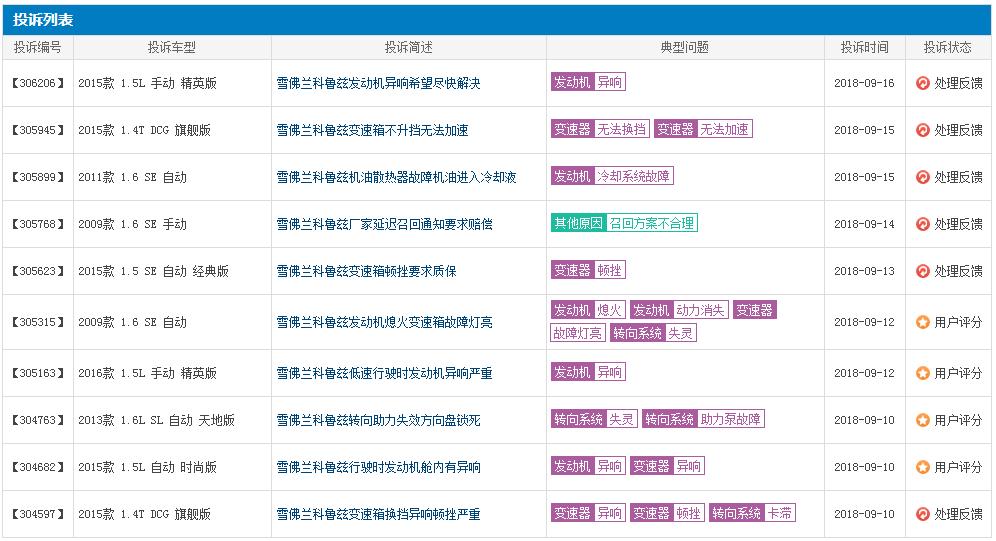The height and width of the screenshot is (541, 996).
Task: Click the 变速器 顿挫 tag in row 304597
Action: 668,513
